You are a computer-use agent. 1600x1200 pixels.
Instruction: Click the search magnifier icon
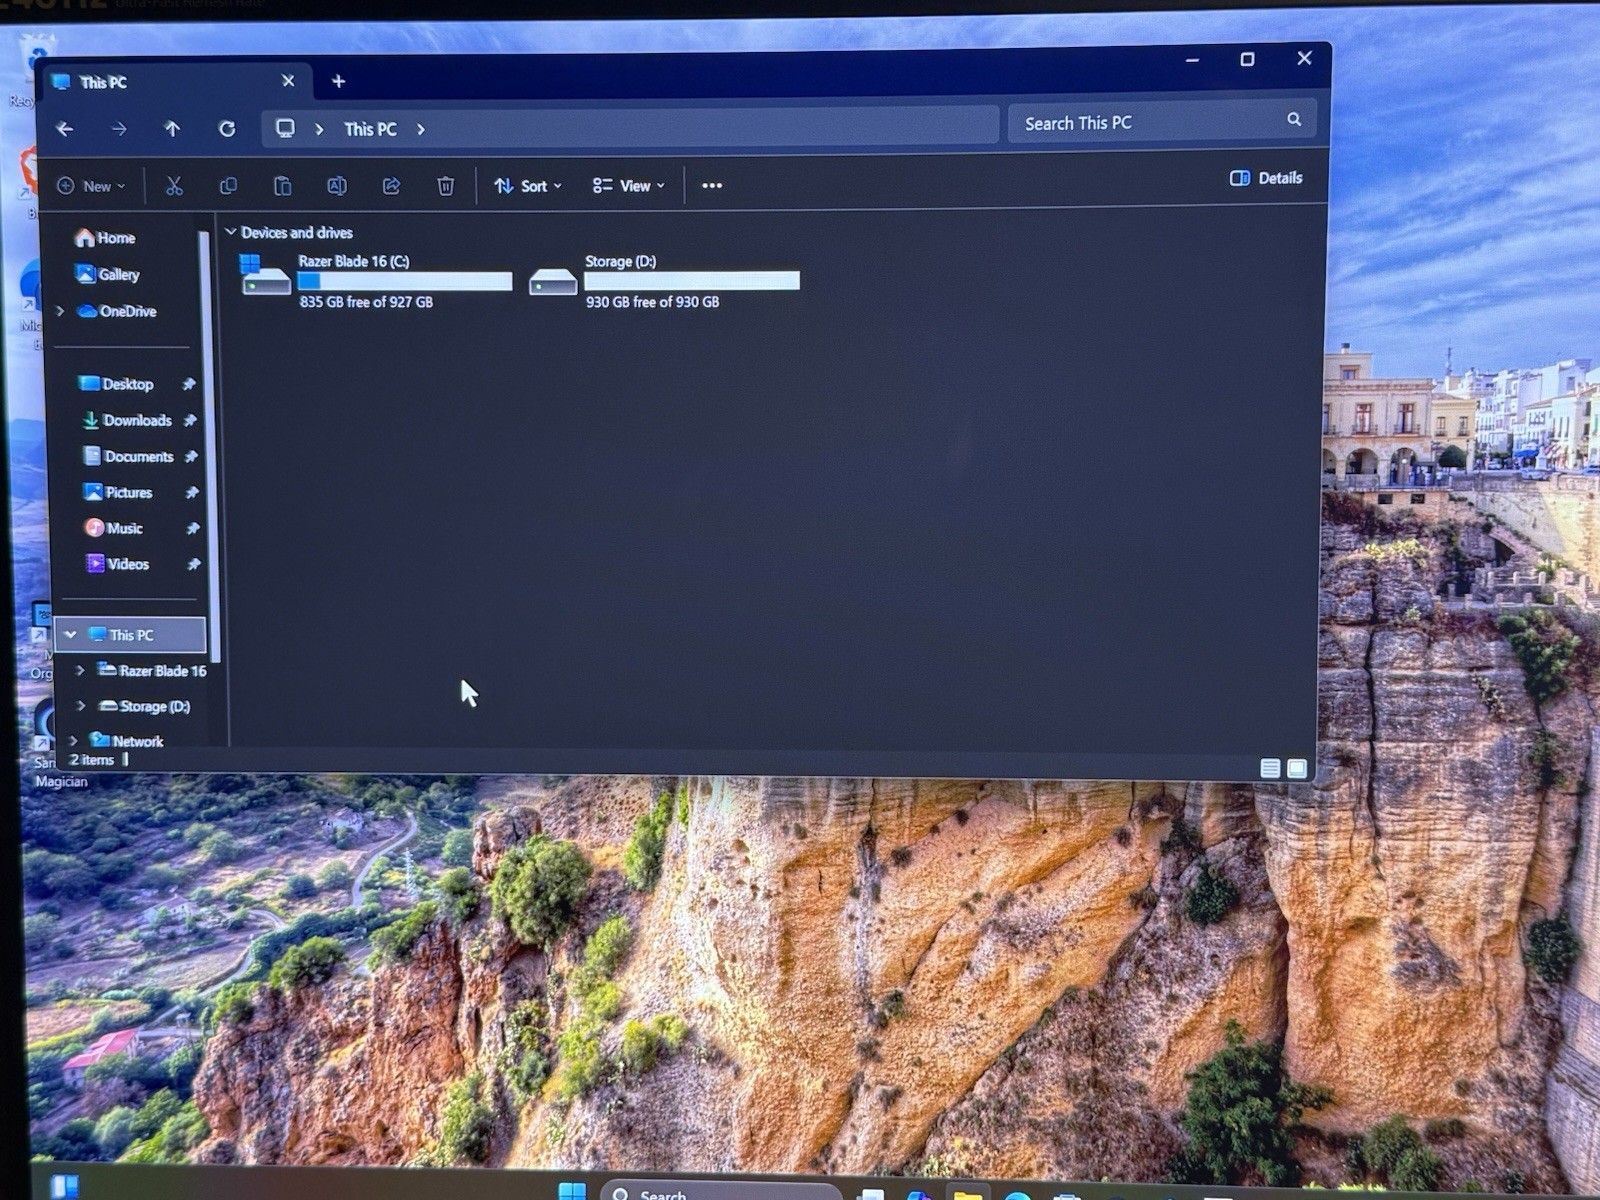(1294, 120)
